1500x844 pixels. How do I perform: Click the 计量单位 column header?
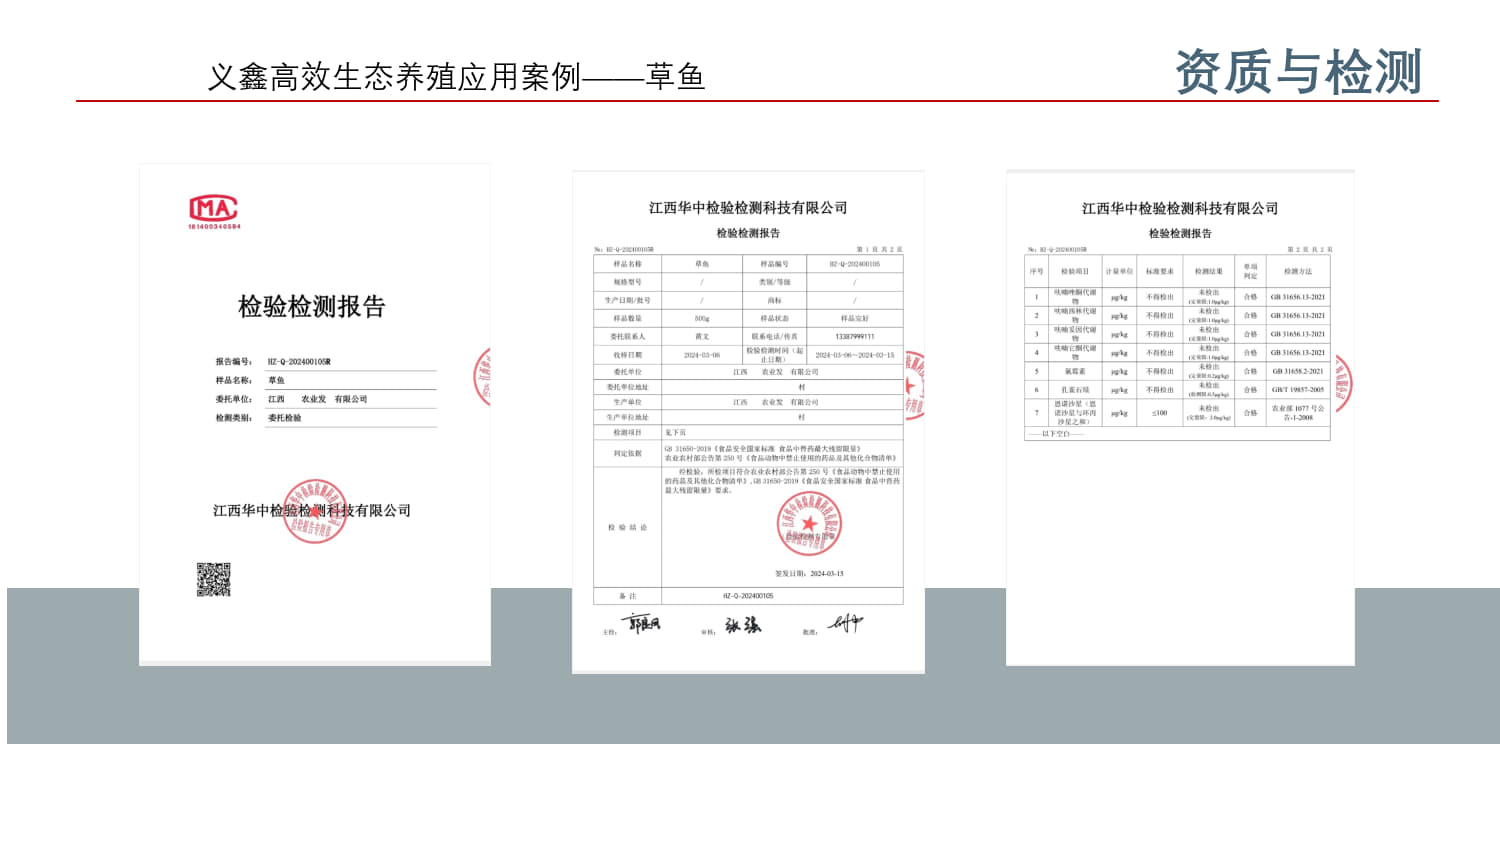tap(1119, 272)
